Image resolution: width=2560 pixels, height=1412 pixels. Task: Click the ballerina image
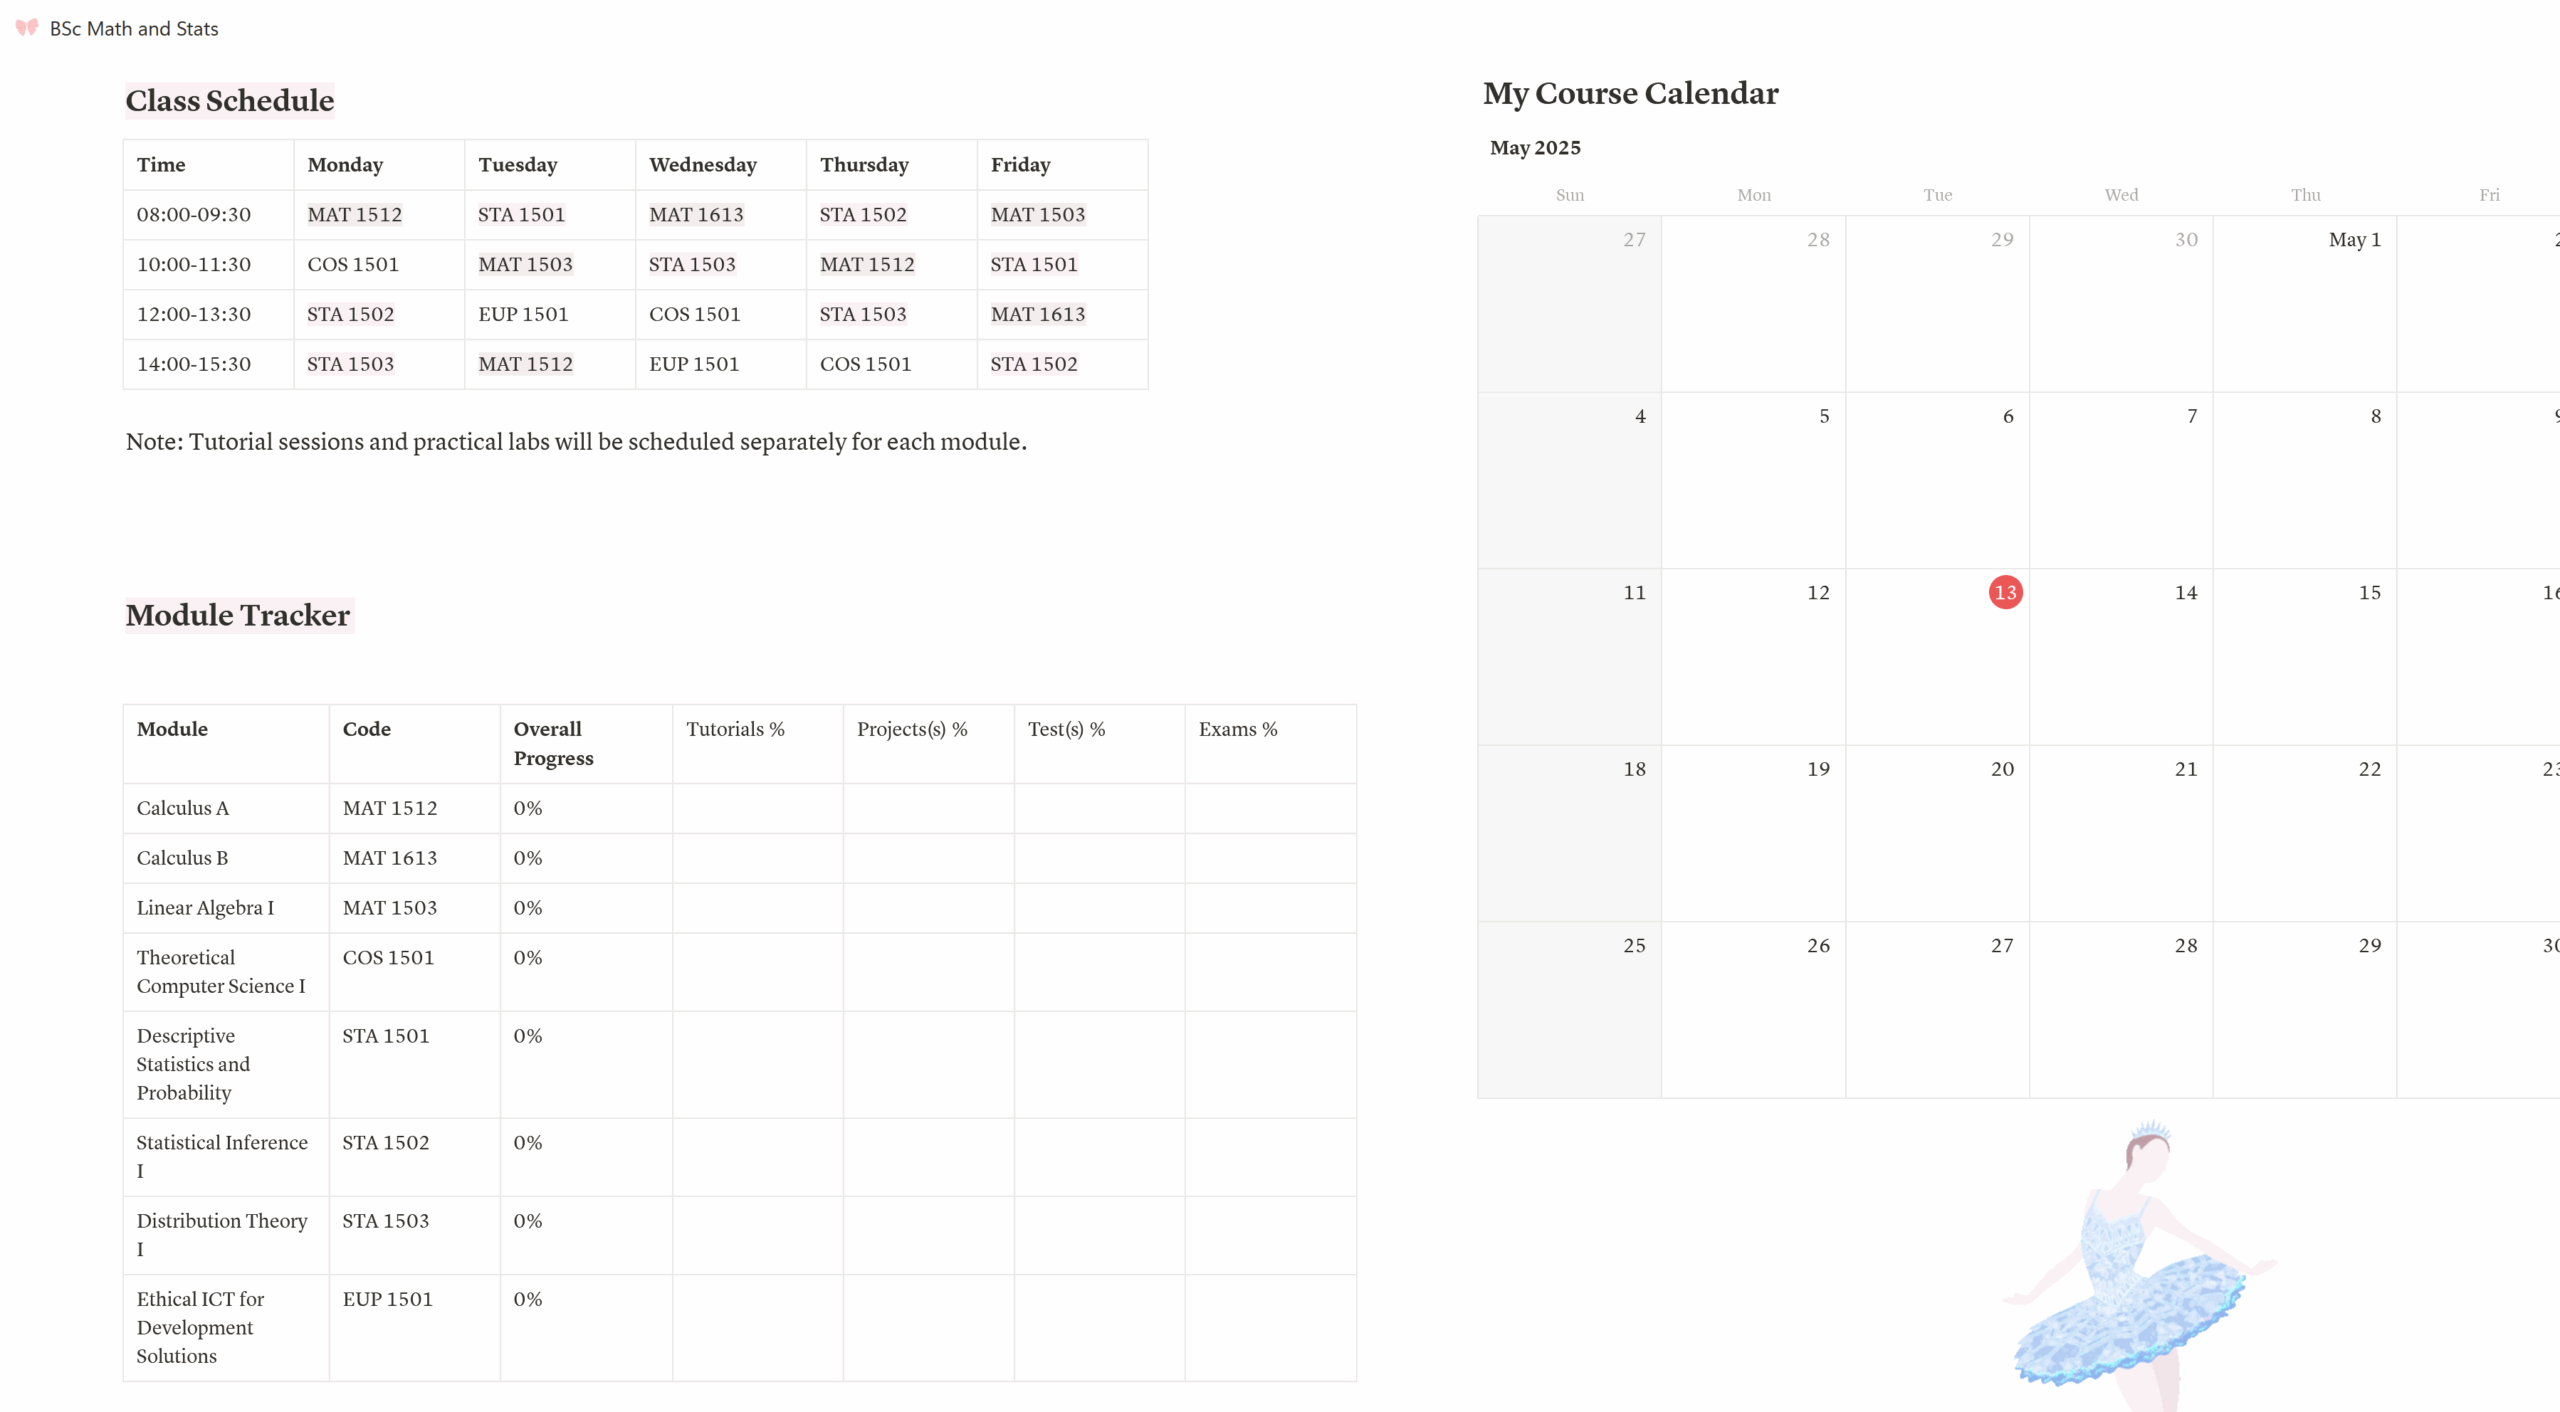[2138, 1262]
